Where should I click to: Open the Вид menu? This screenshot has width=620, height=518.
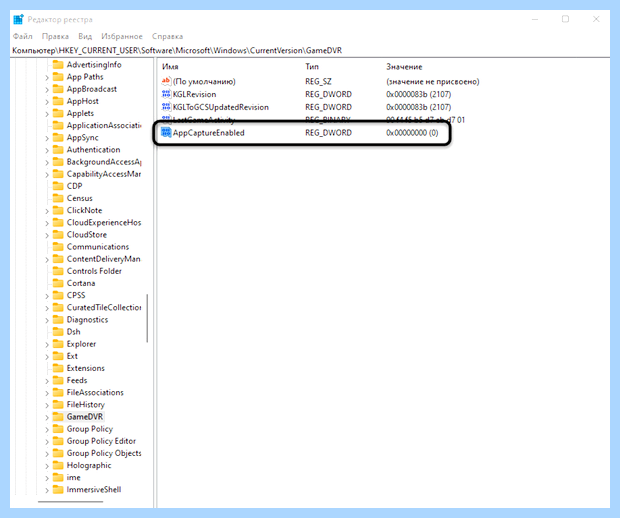[85, 36]
